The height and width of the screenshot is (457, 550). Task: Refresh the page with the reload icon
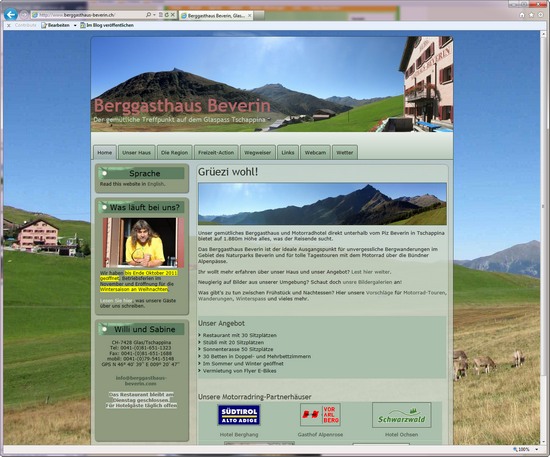[x=167, y=15]
